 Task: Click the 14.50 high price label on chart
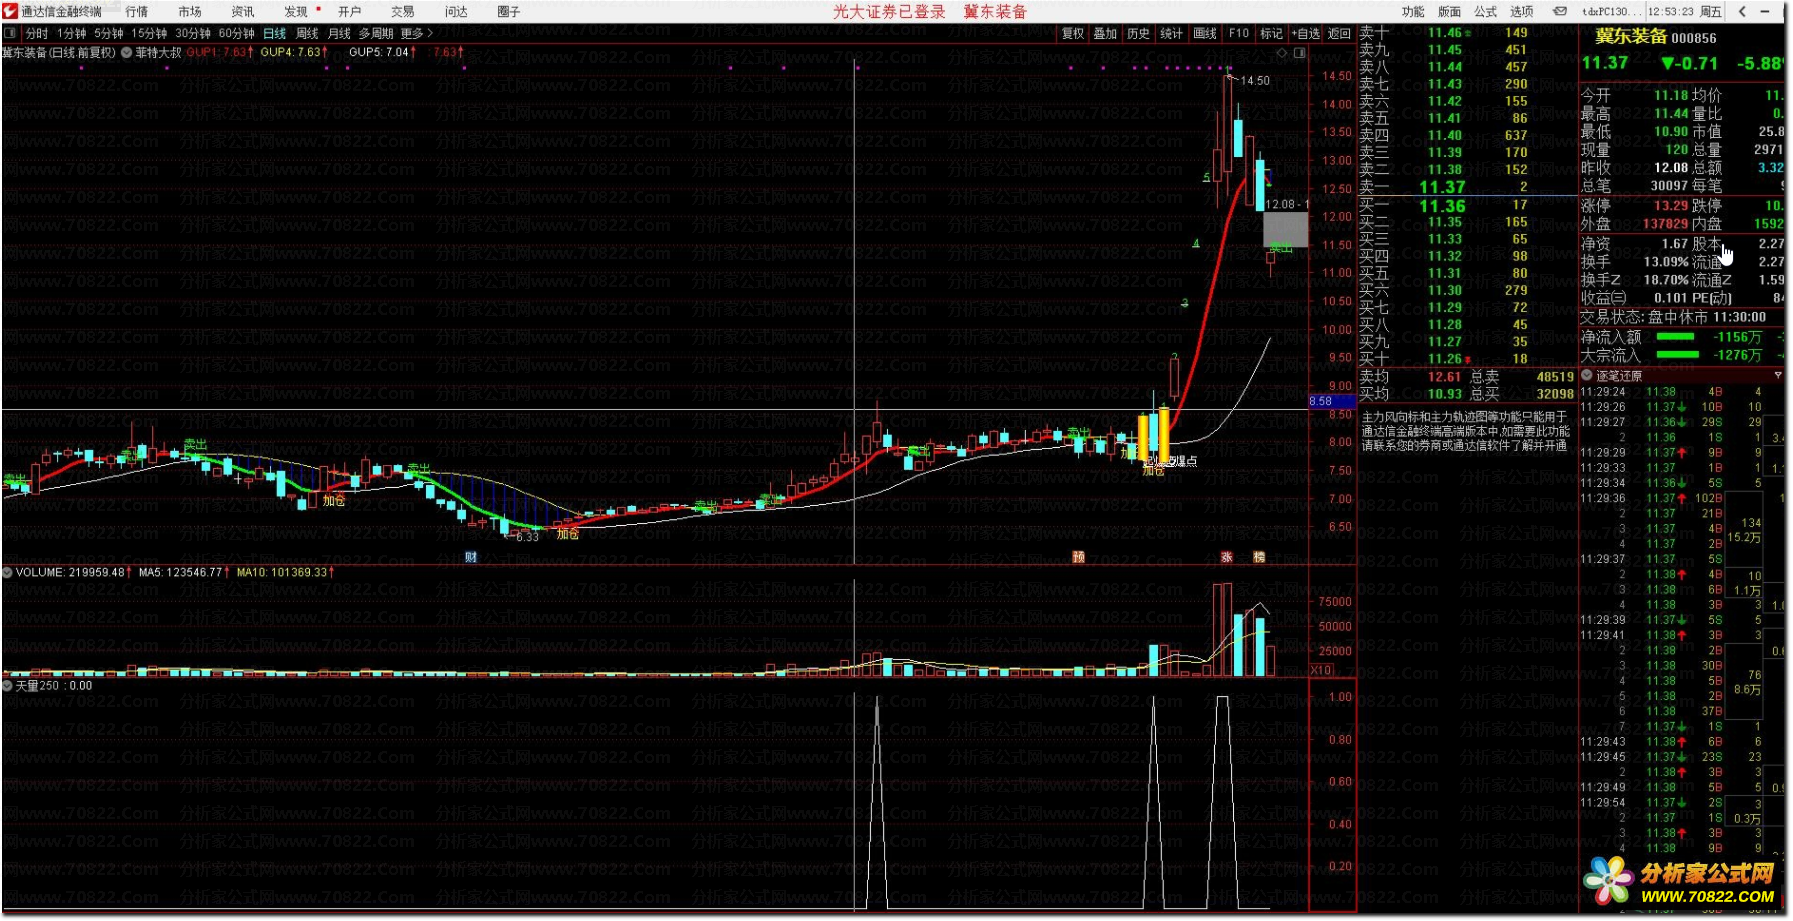click(x=1255, y=81)
